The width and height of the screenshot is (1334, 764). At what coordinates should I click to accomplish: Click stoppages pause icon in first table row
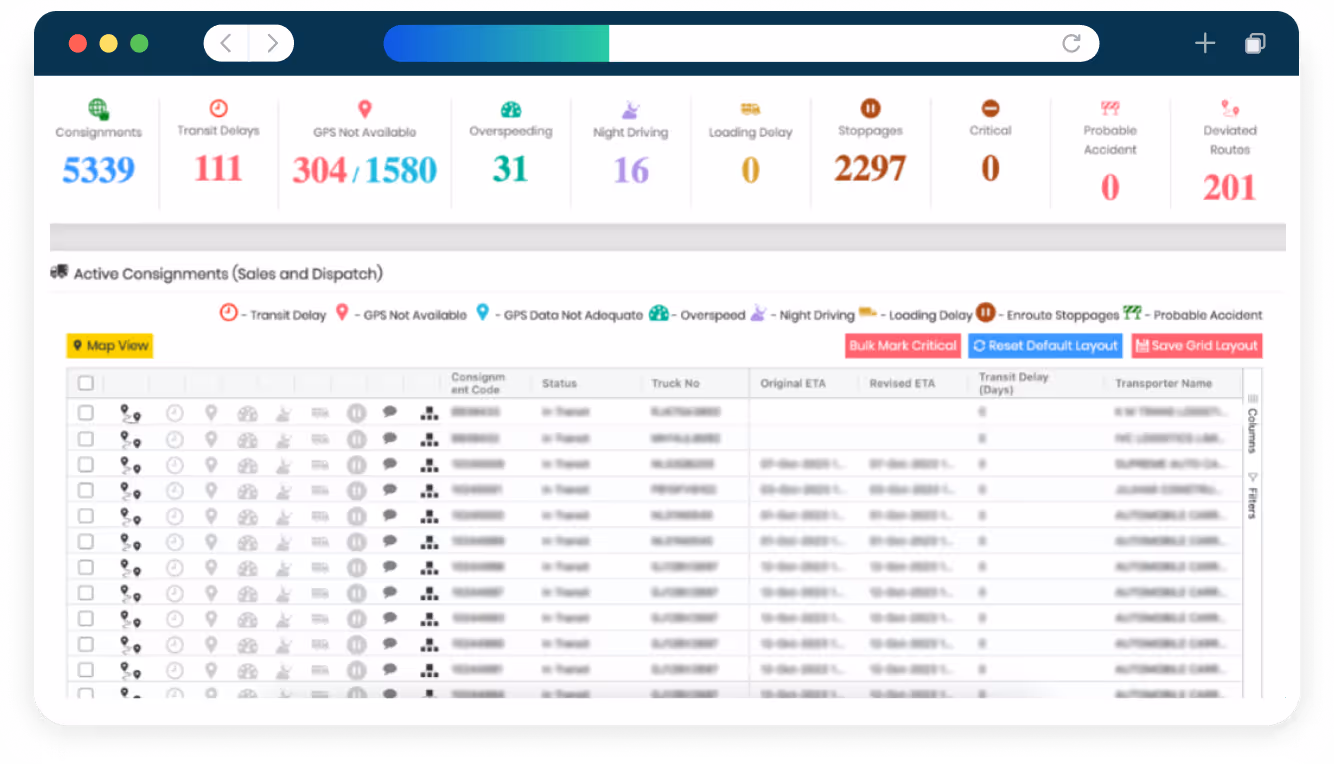357,412
